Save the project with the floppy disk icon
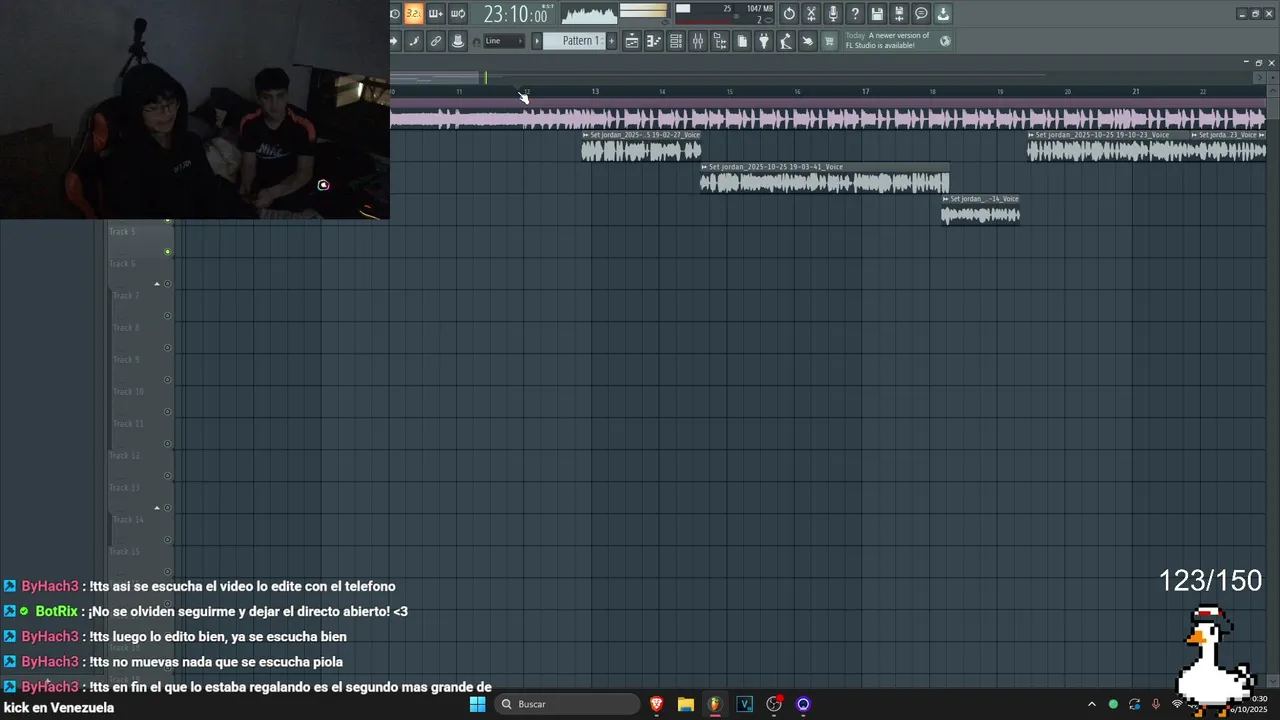This screenshot has width=1280, height=720. [x=877, y=14]
